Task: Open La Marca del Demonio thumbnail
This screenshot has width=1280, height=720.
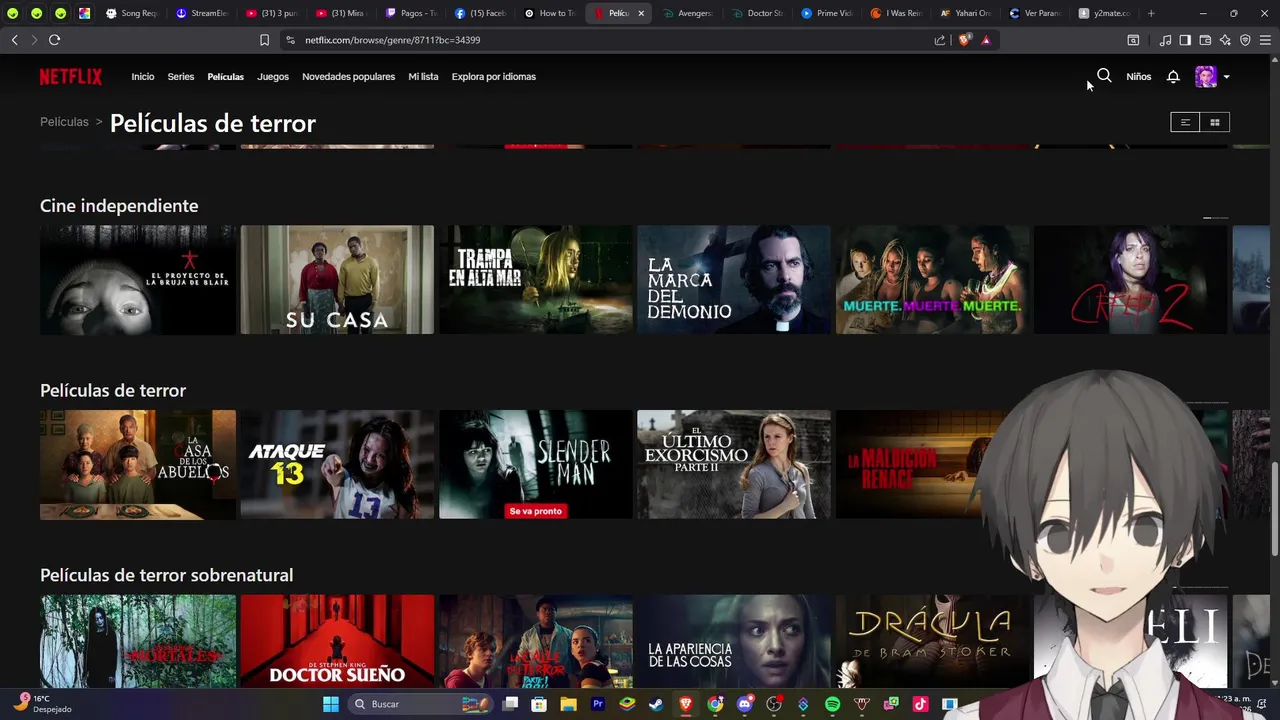Action: [x=734, y=280]
